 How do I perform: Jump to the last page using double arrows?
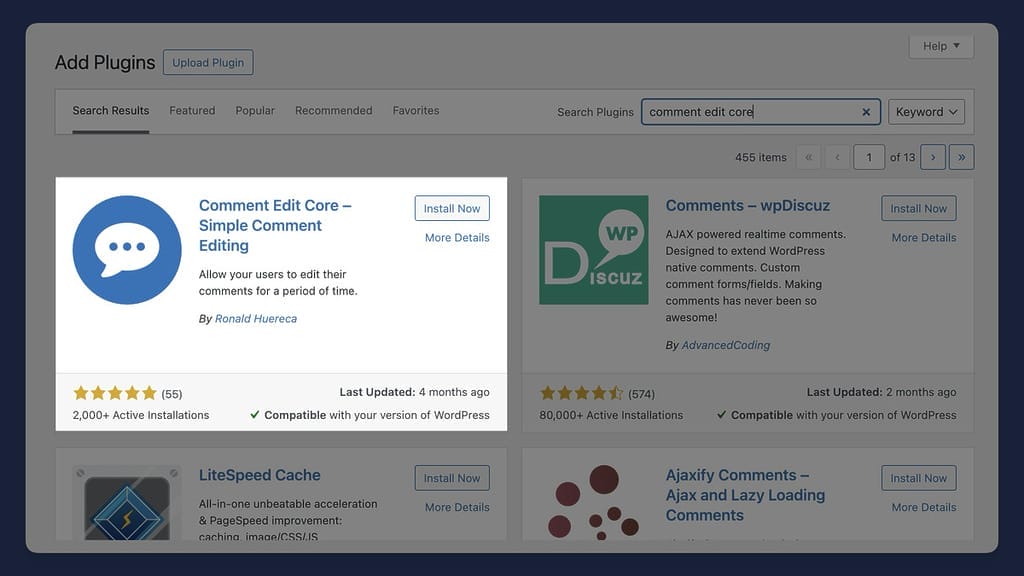961,157
